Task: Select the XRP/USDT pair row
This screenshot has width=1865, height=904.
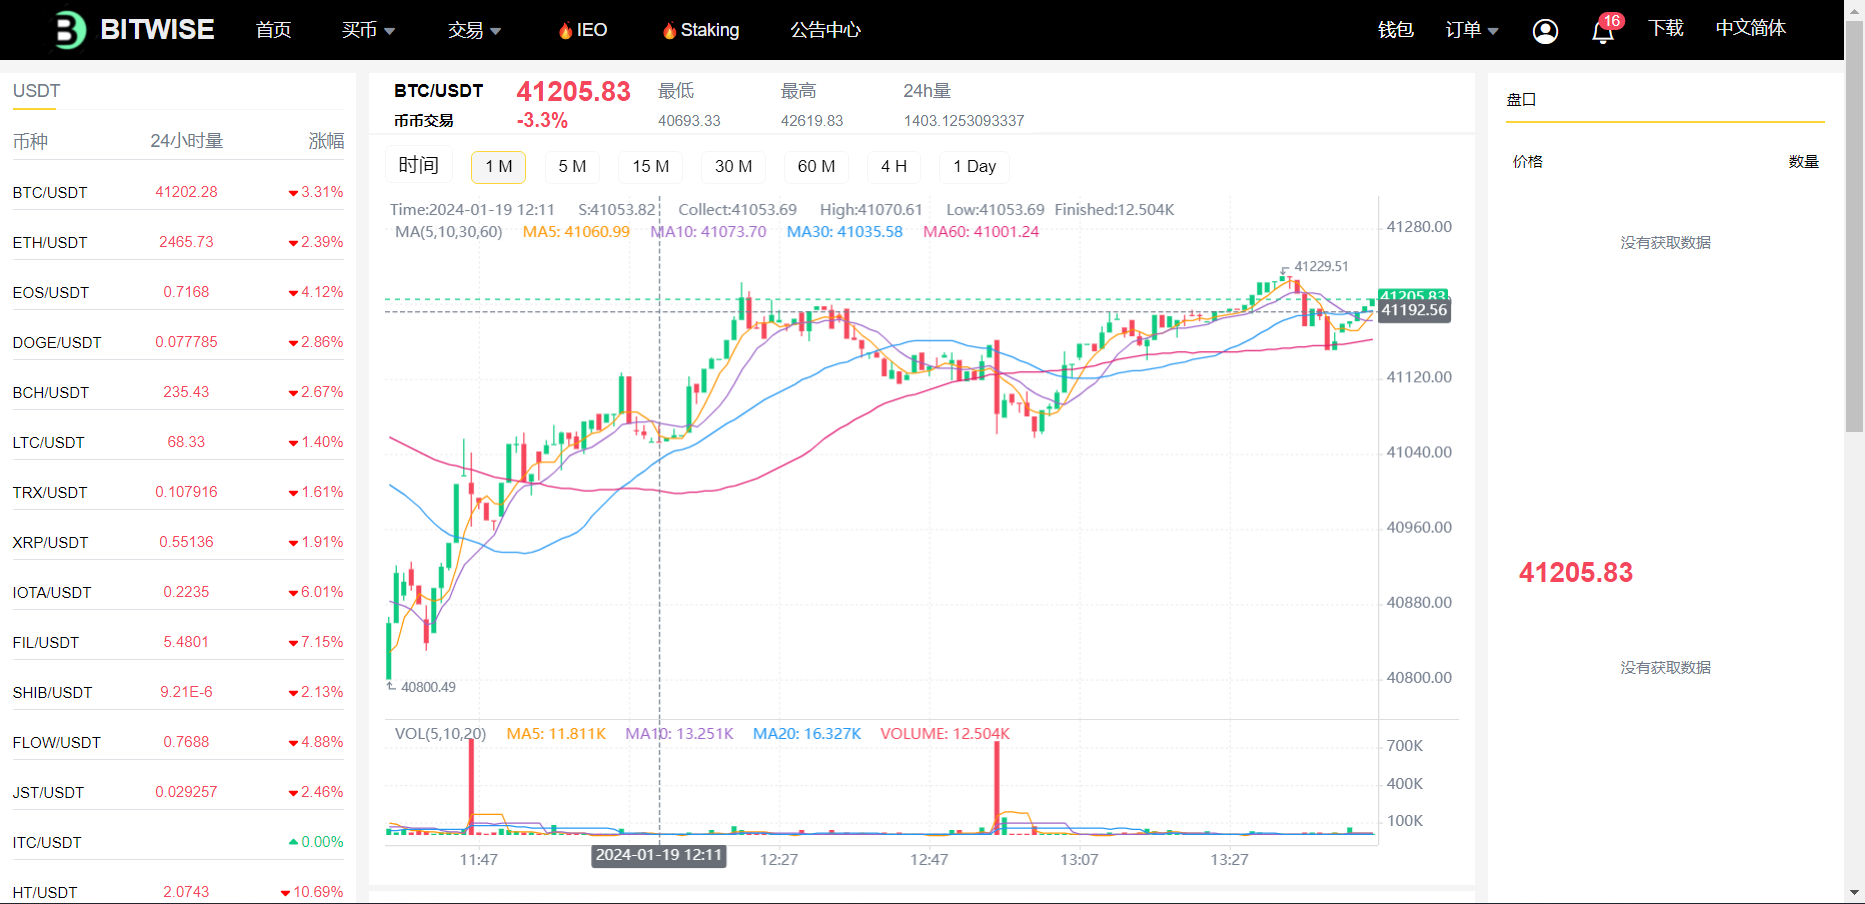Action: 178,542
